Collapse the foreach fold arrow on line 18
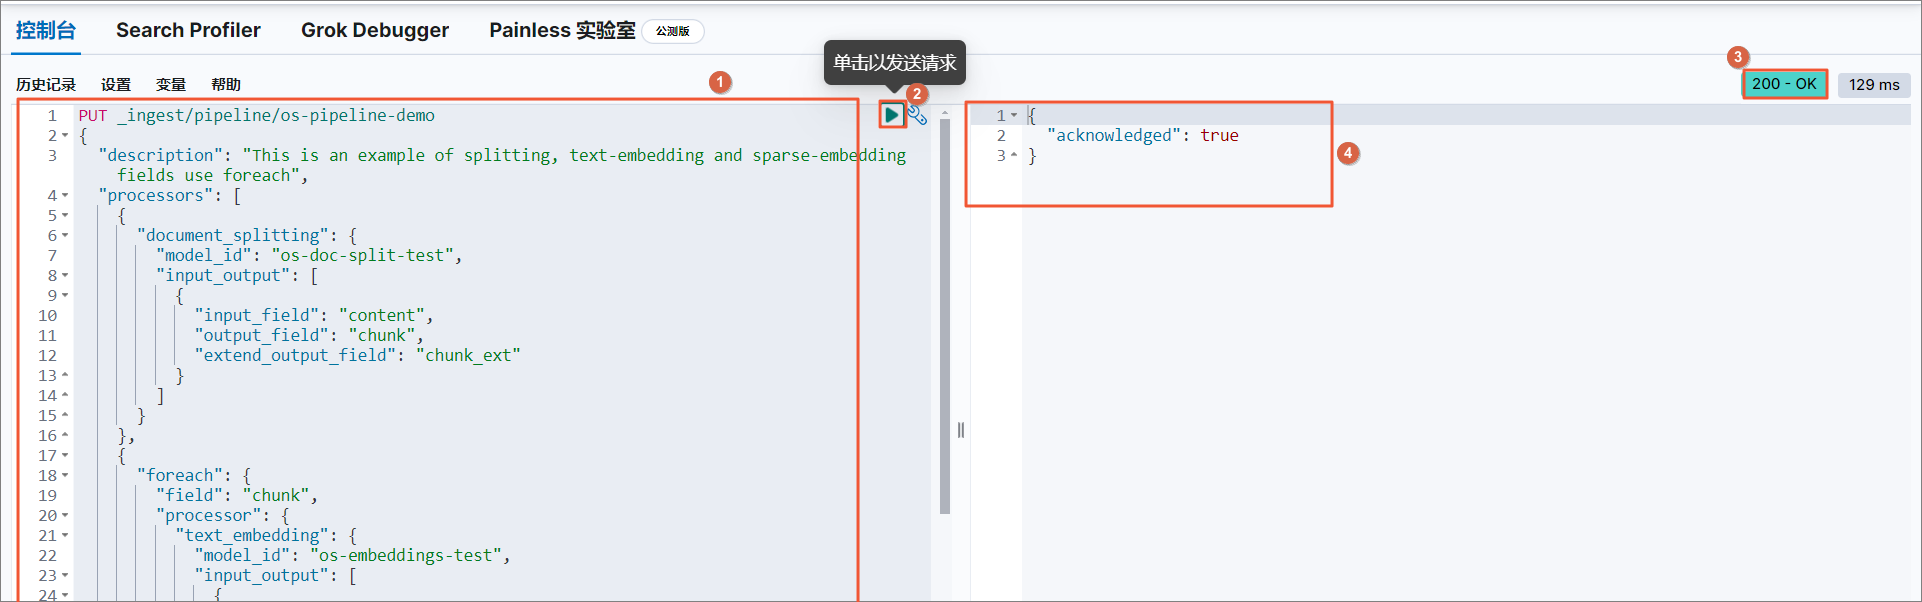Image resolution: width=1922 pixels, height=602 pixels. pos(65,476)
